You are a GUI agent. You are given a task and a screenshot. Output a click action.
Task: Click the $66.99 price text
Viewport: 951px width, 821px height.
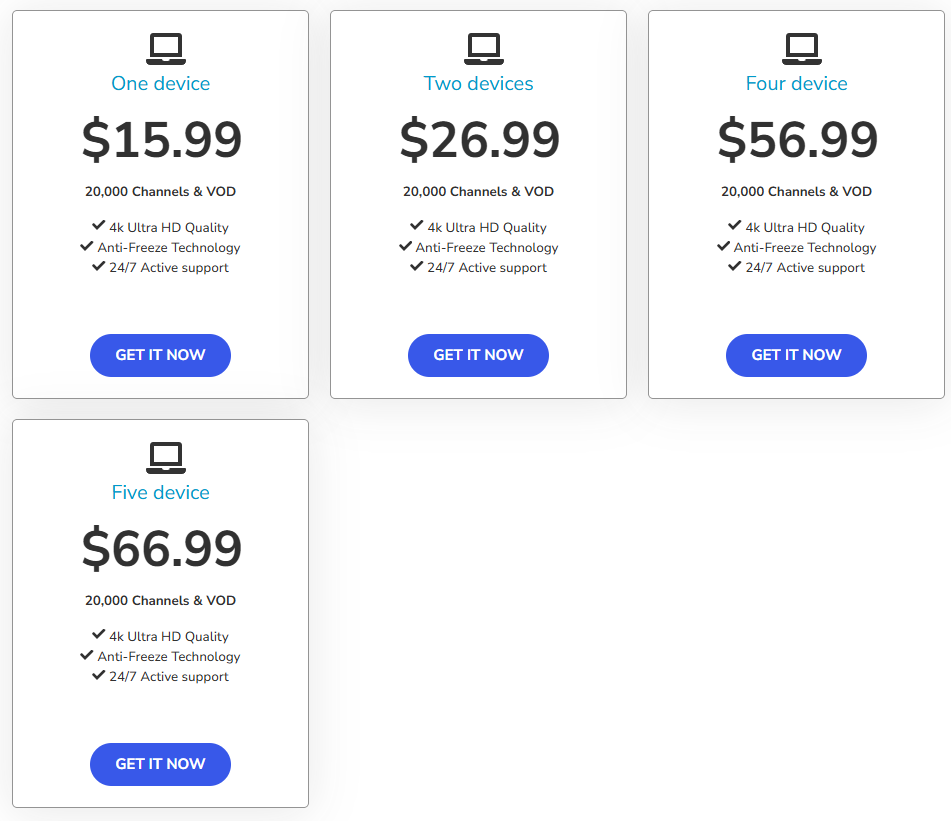coord(162,549)
